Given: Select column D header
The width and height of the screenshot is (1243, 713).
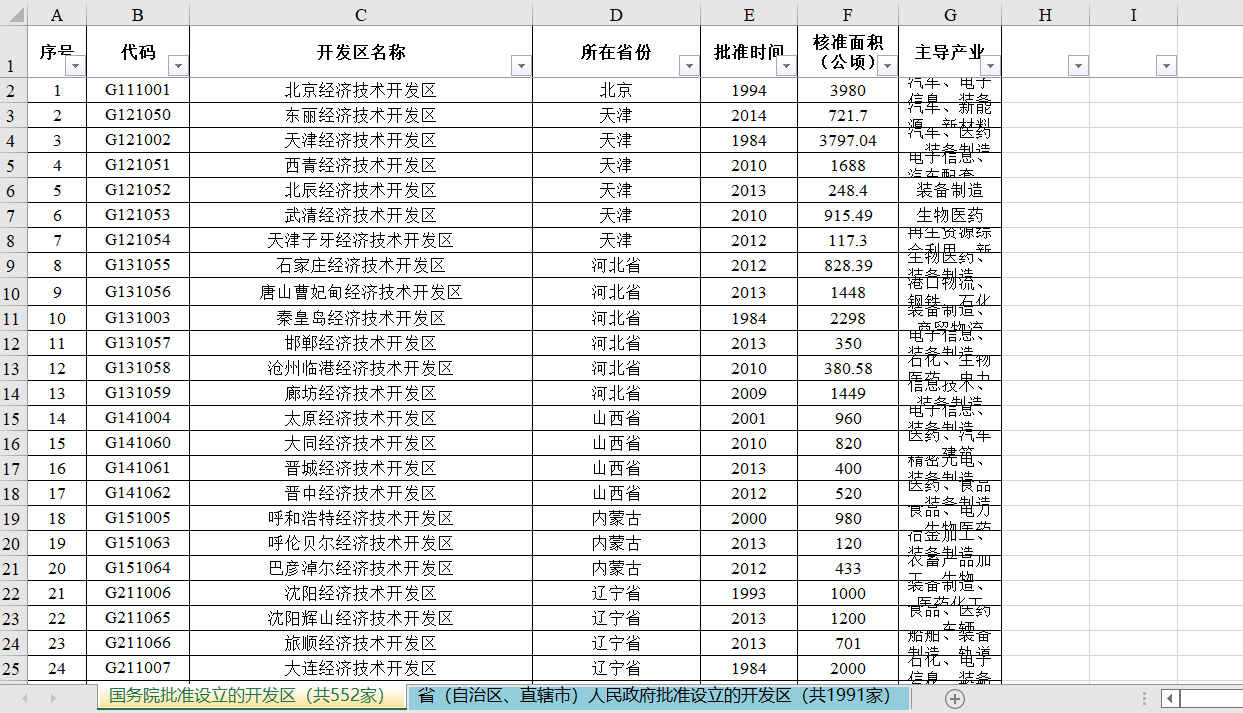Looking at the screenshot, I should (616, 14).
